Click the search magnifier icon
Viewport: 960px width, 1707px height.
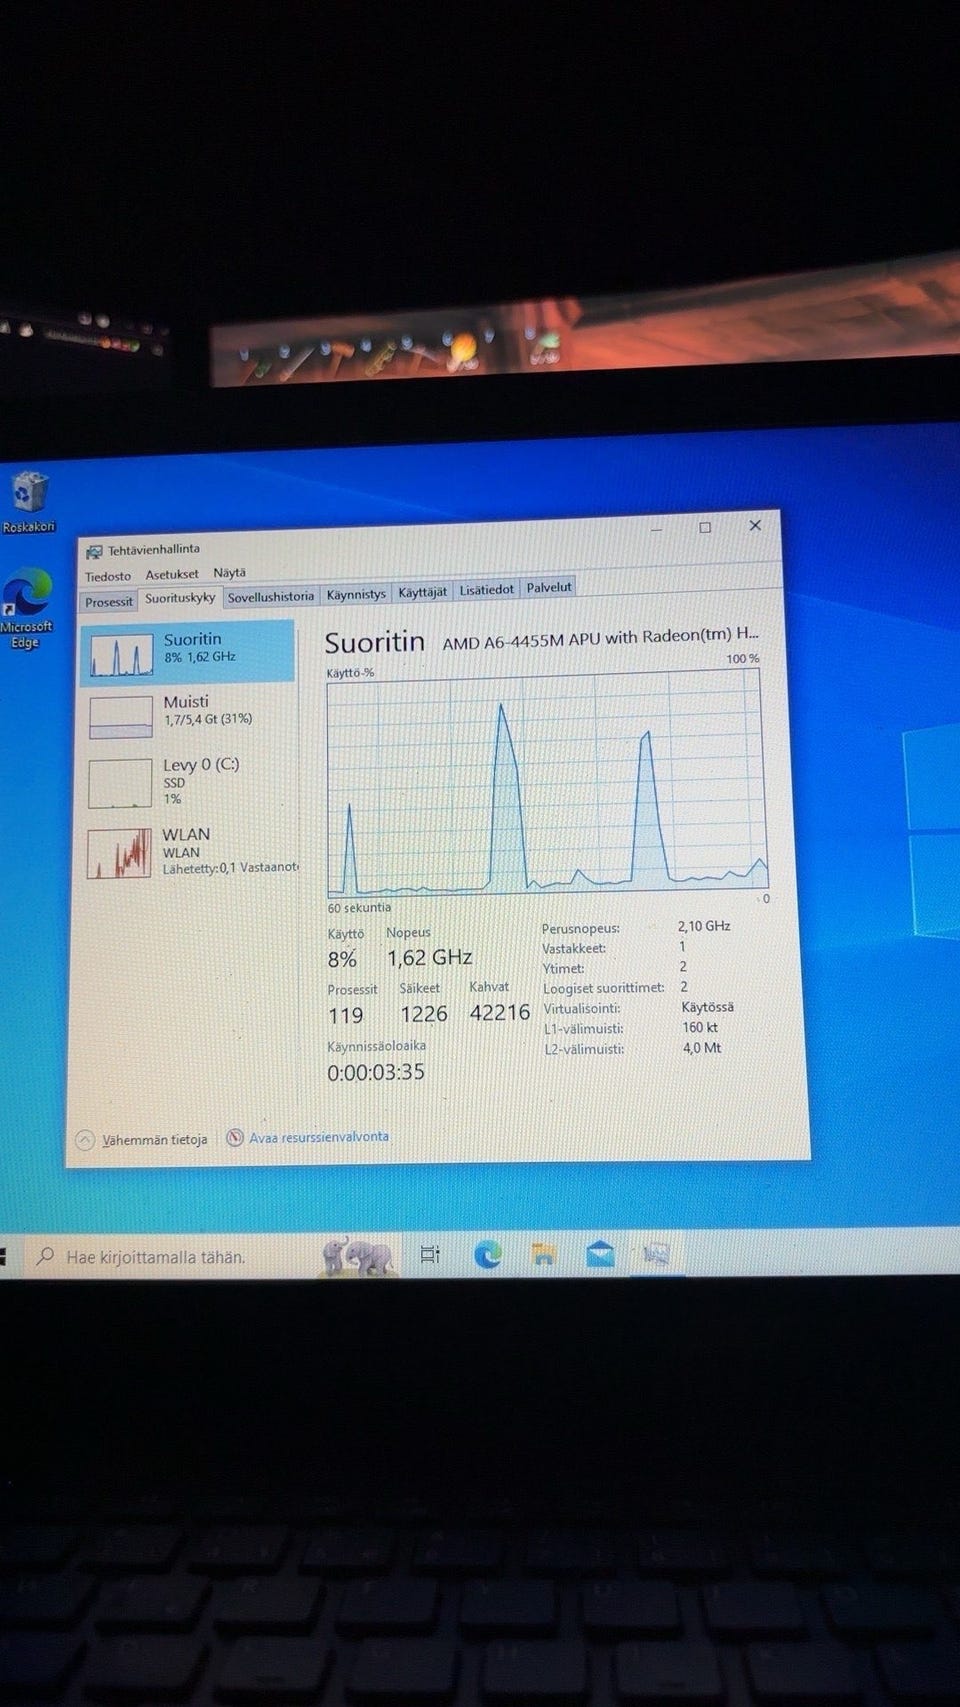coord(45,1256)
